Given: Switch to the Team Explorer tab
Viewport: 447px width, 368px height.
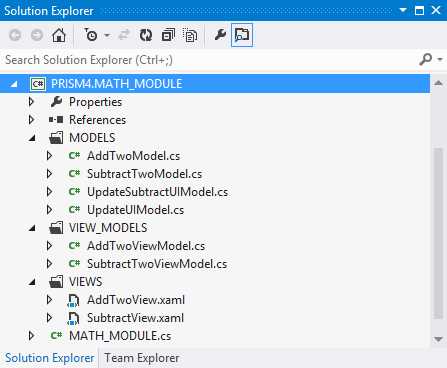Looking at the screenshot, I should [x=142, y=358].
